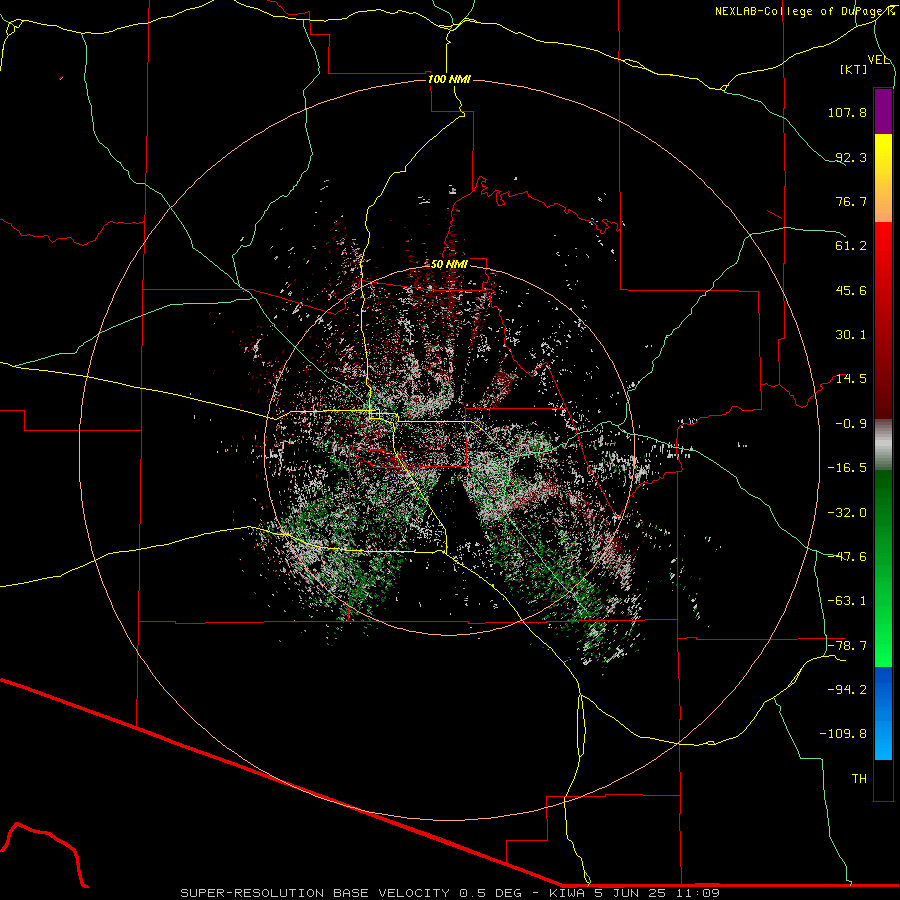This screenshot has width=900, height=900.
Task: Click the -0.9 velocity scale value
Action: tap(851, 424)
